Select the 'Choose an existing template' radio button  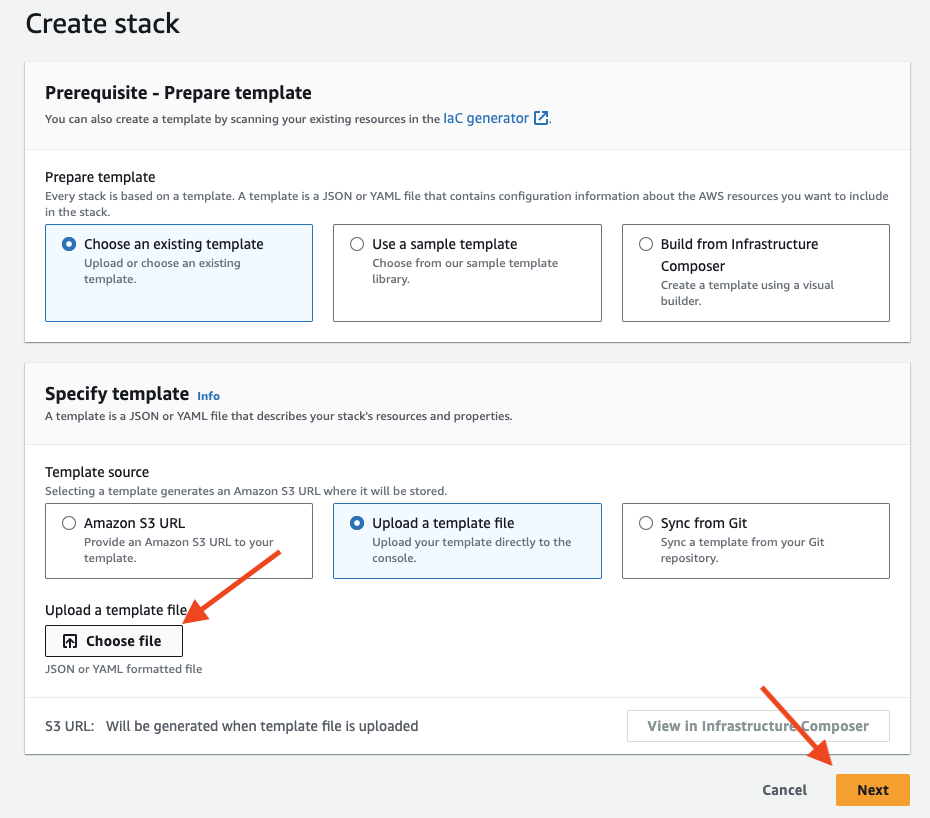coord(69,244)
